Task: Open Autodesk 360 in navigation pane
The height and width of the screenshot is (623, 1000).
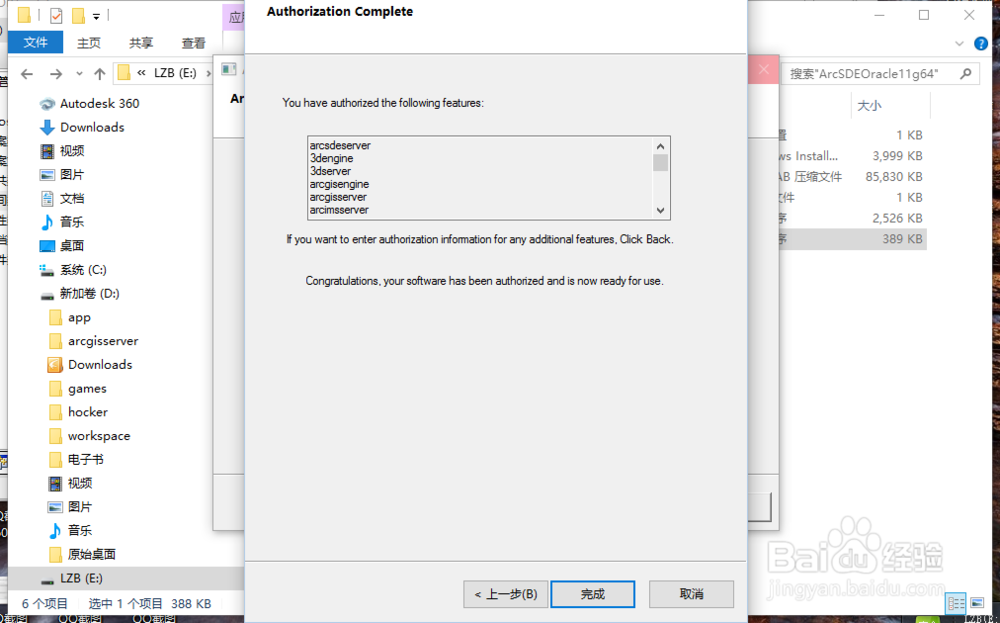Action: [89, 103]
